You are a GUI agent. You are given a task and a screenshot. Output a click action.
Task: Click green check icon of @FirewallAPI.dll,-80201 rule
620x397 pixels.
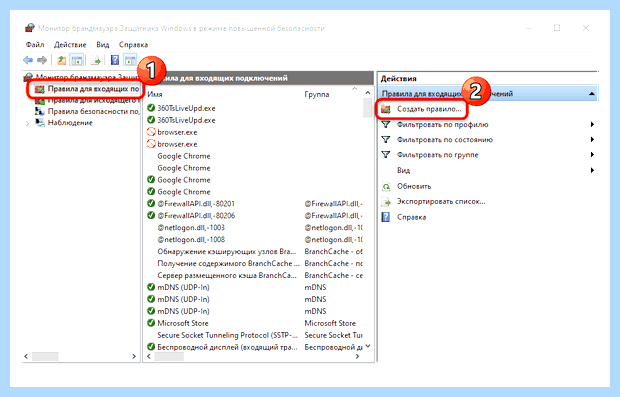(x=151, y=204)
